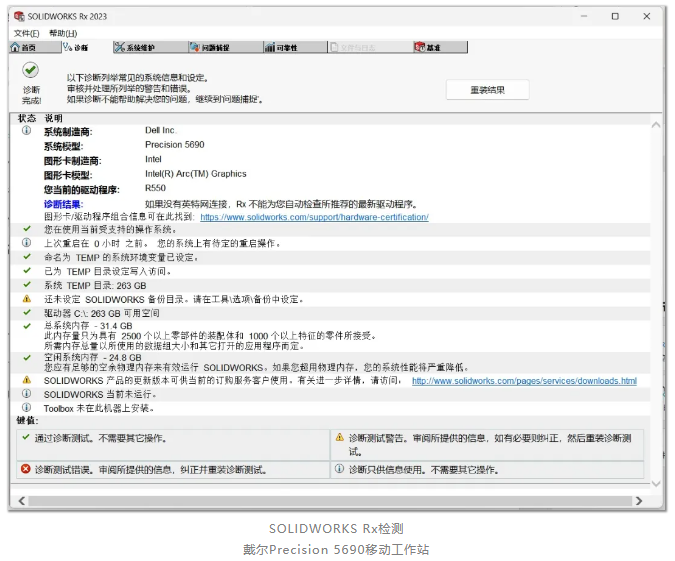Click info icon beside Toolbox 未在此机器上安装
The height and width of the screenshot is (561, 675).
(x=27, y=407)
